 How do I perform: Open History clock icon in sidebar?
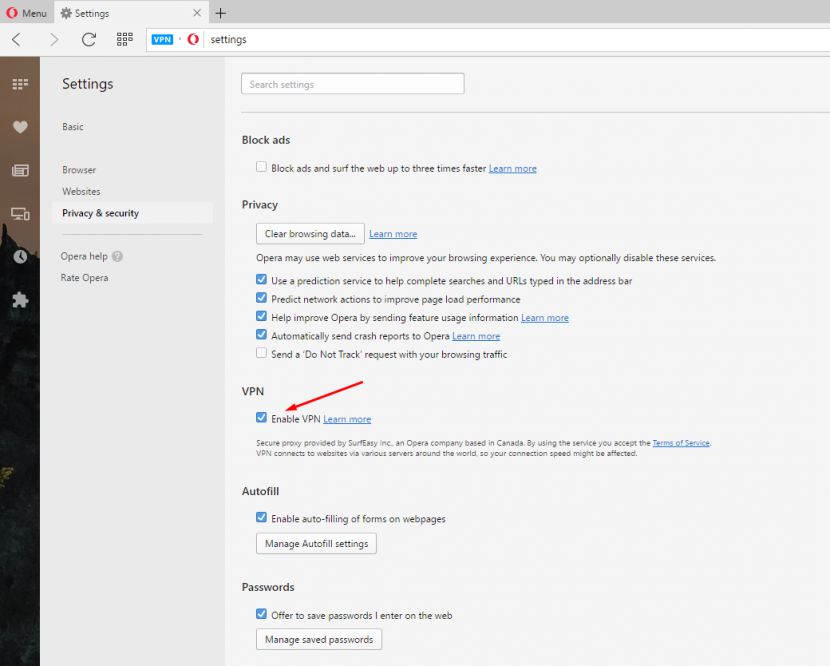(x=20, y=257)
